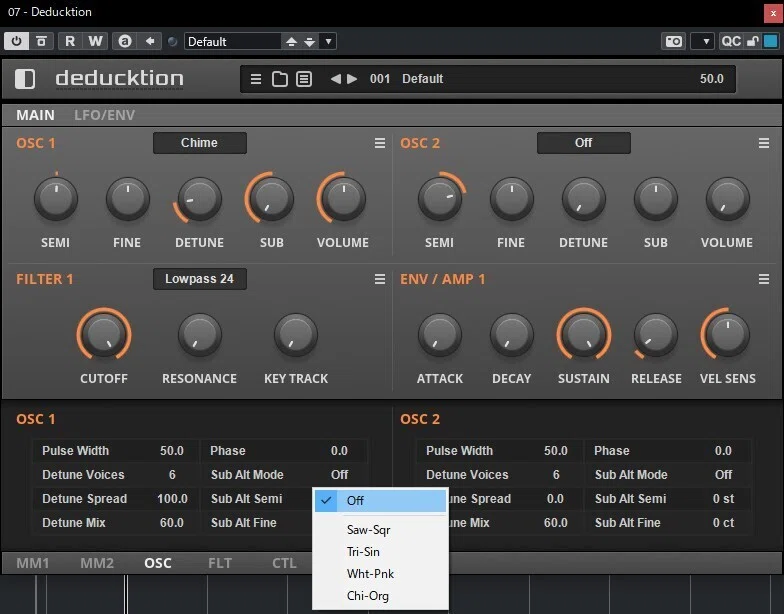Show Quick Controls with QC button
This screenshot has height=614, width=784.
(x=730, y=41)
